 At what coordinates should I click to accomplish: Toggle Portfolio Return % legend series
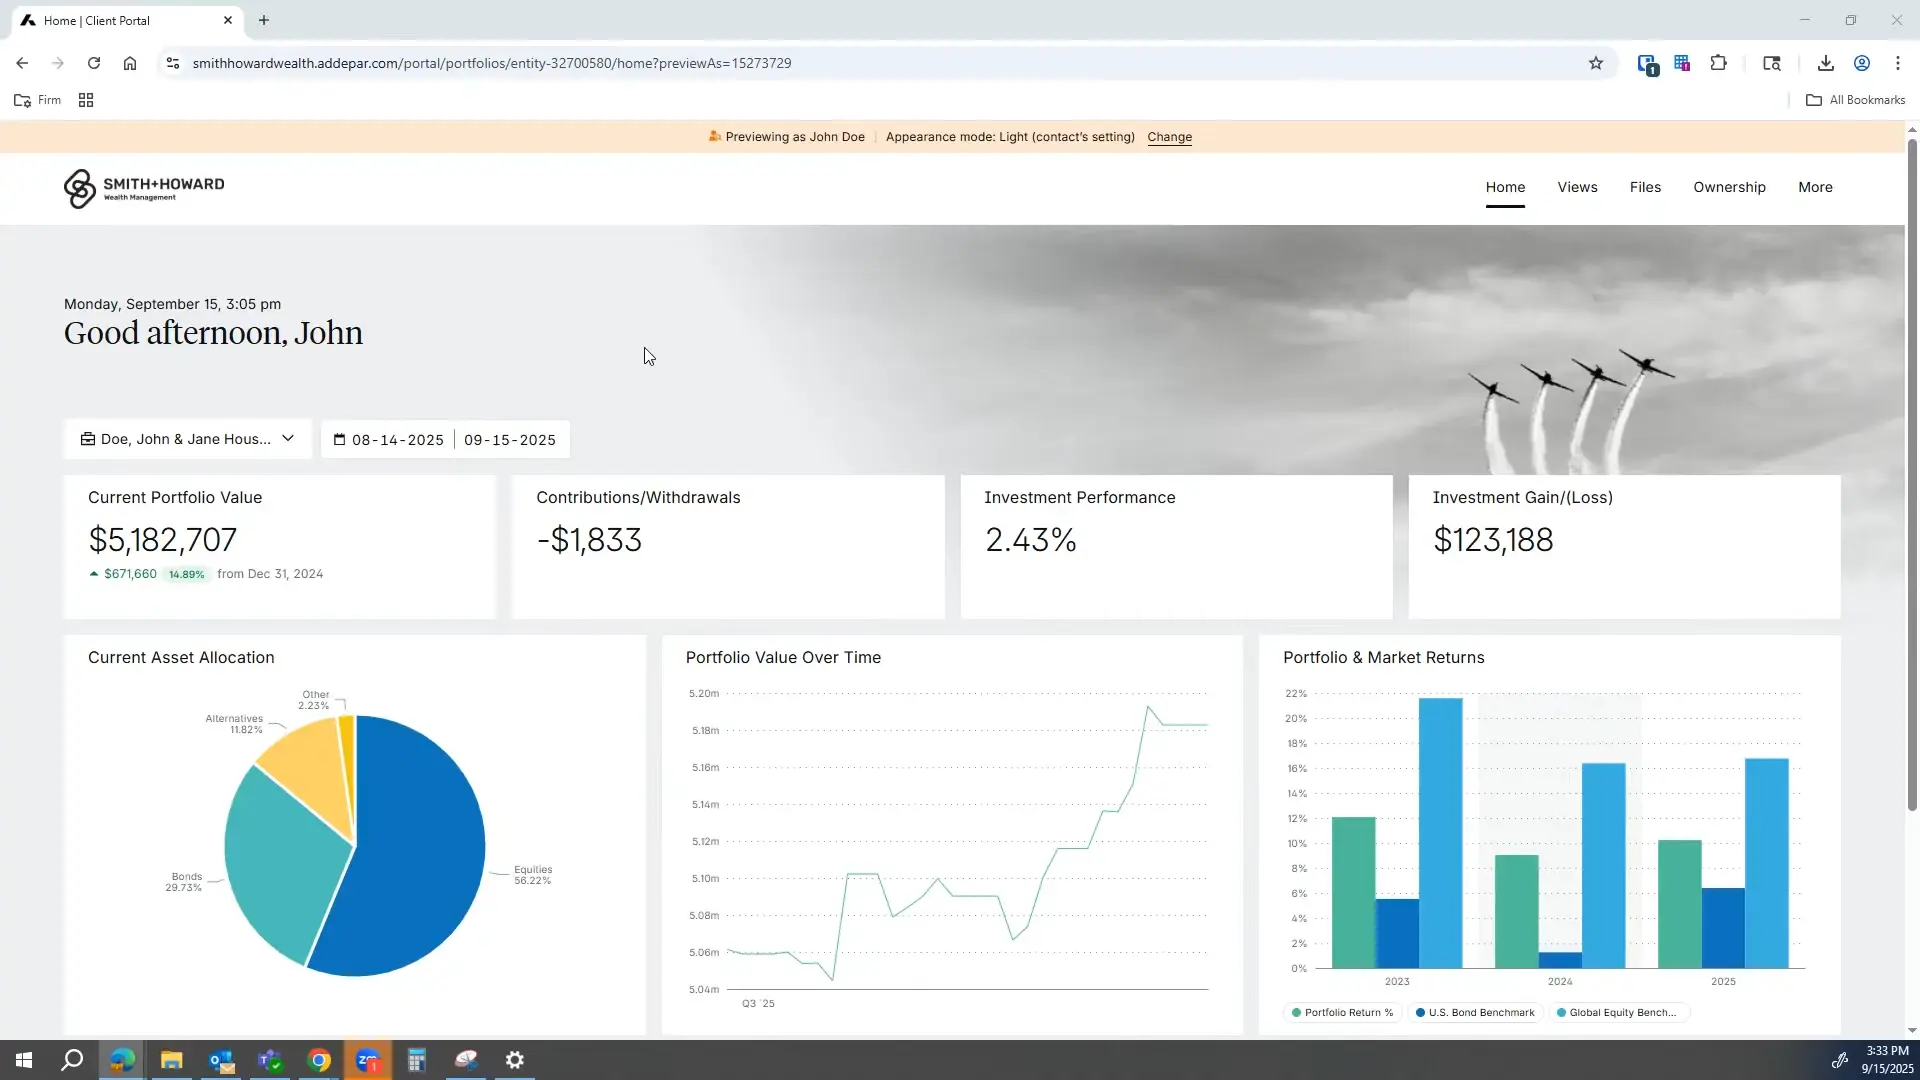click(1342, 1013)
